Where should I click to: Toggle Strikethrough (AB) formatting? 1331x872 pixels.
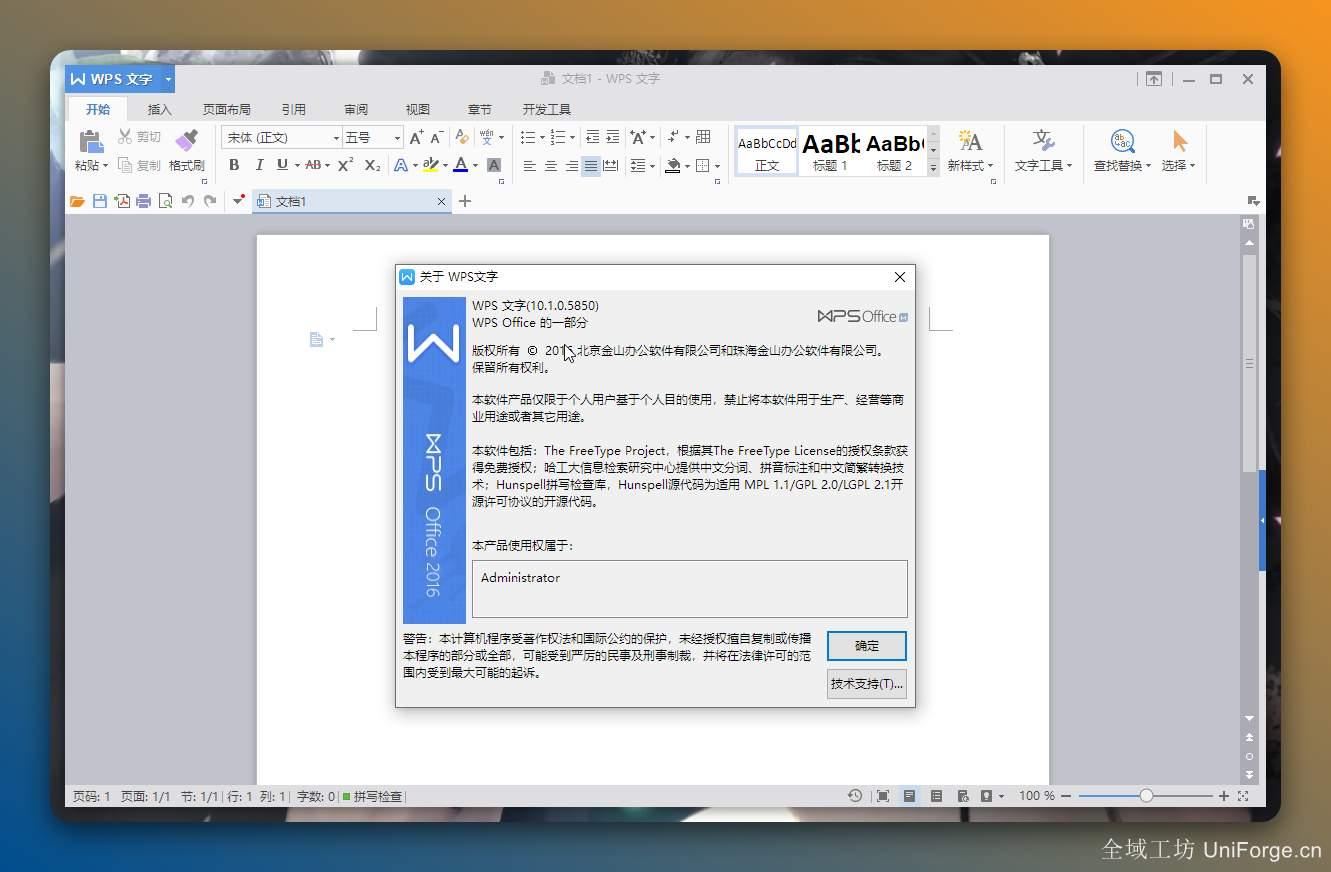313,165
